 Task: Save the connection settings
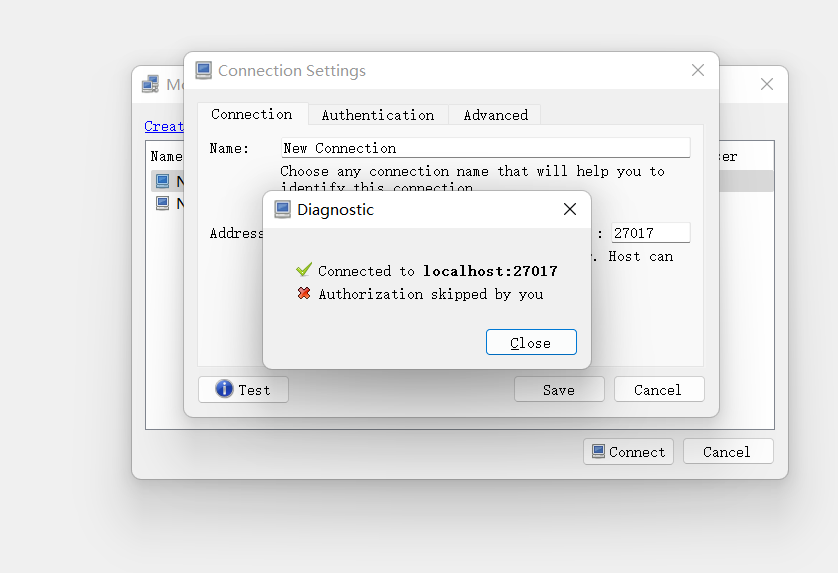click(559, 390)
